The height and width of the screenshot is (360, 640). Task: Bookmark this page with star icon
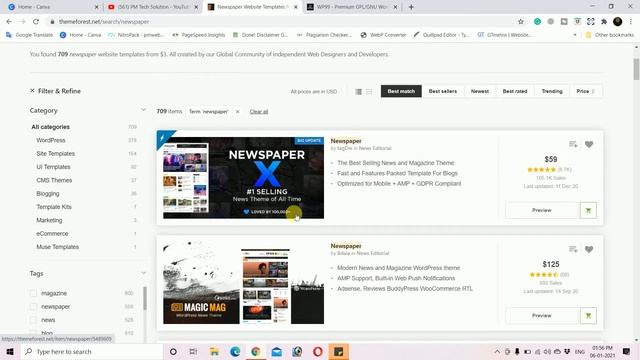(x=521, y=22)
